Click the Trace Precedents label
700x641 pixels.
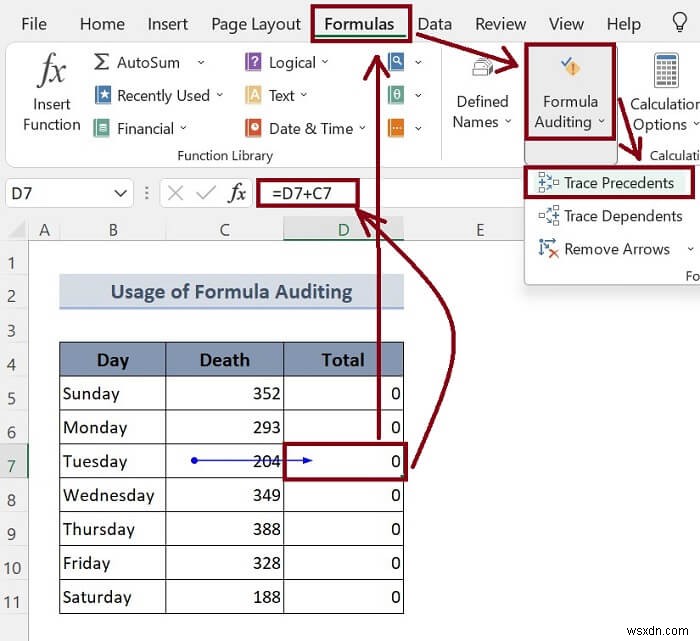click(619, 183)
